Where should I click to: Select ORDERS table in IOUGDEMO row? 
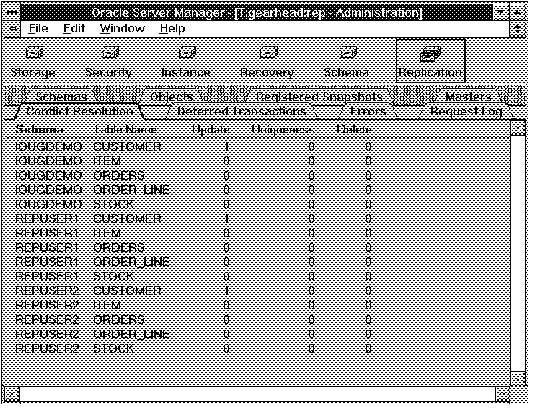pyautogui.click(x=119, y=175)
